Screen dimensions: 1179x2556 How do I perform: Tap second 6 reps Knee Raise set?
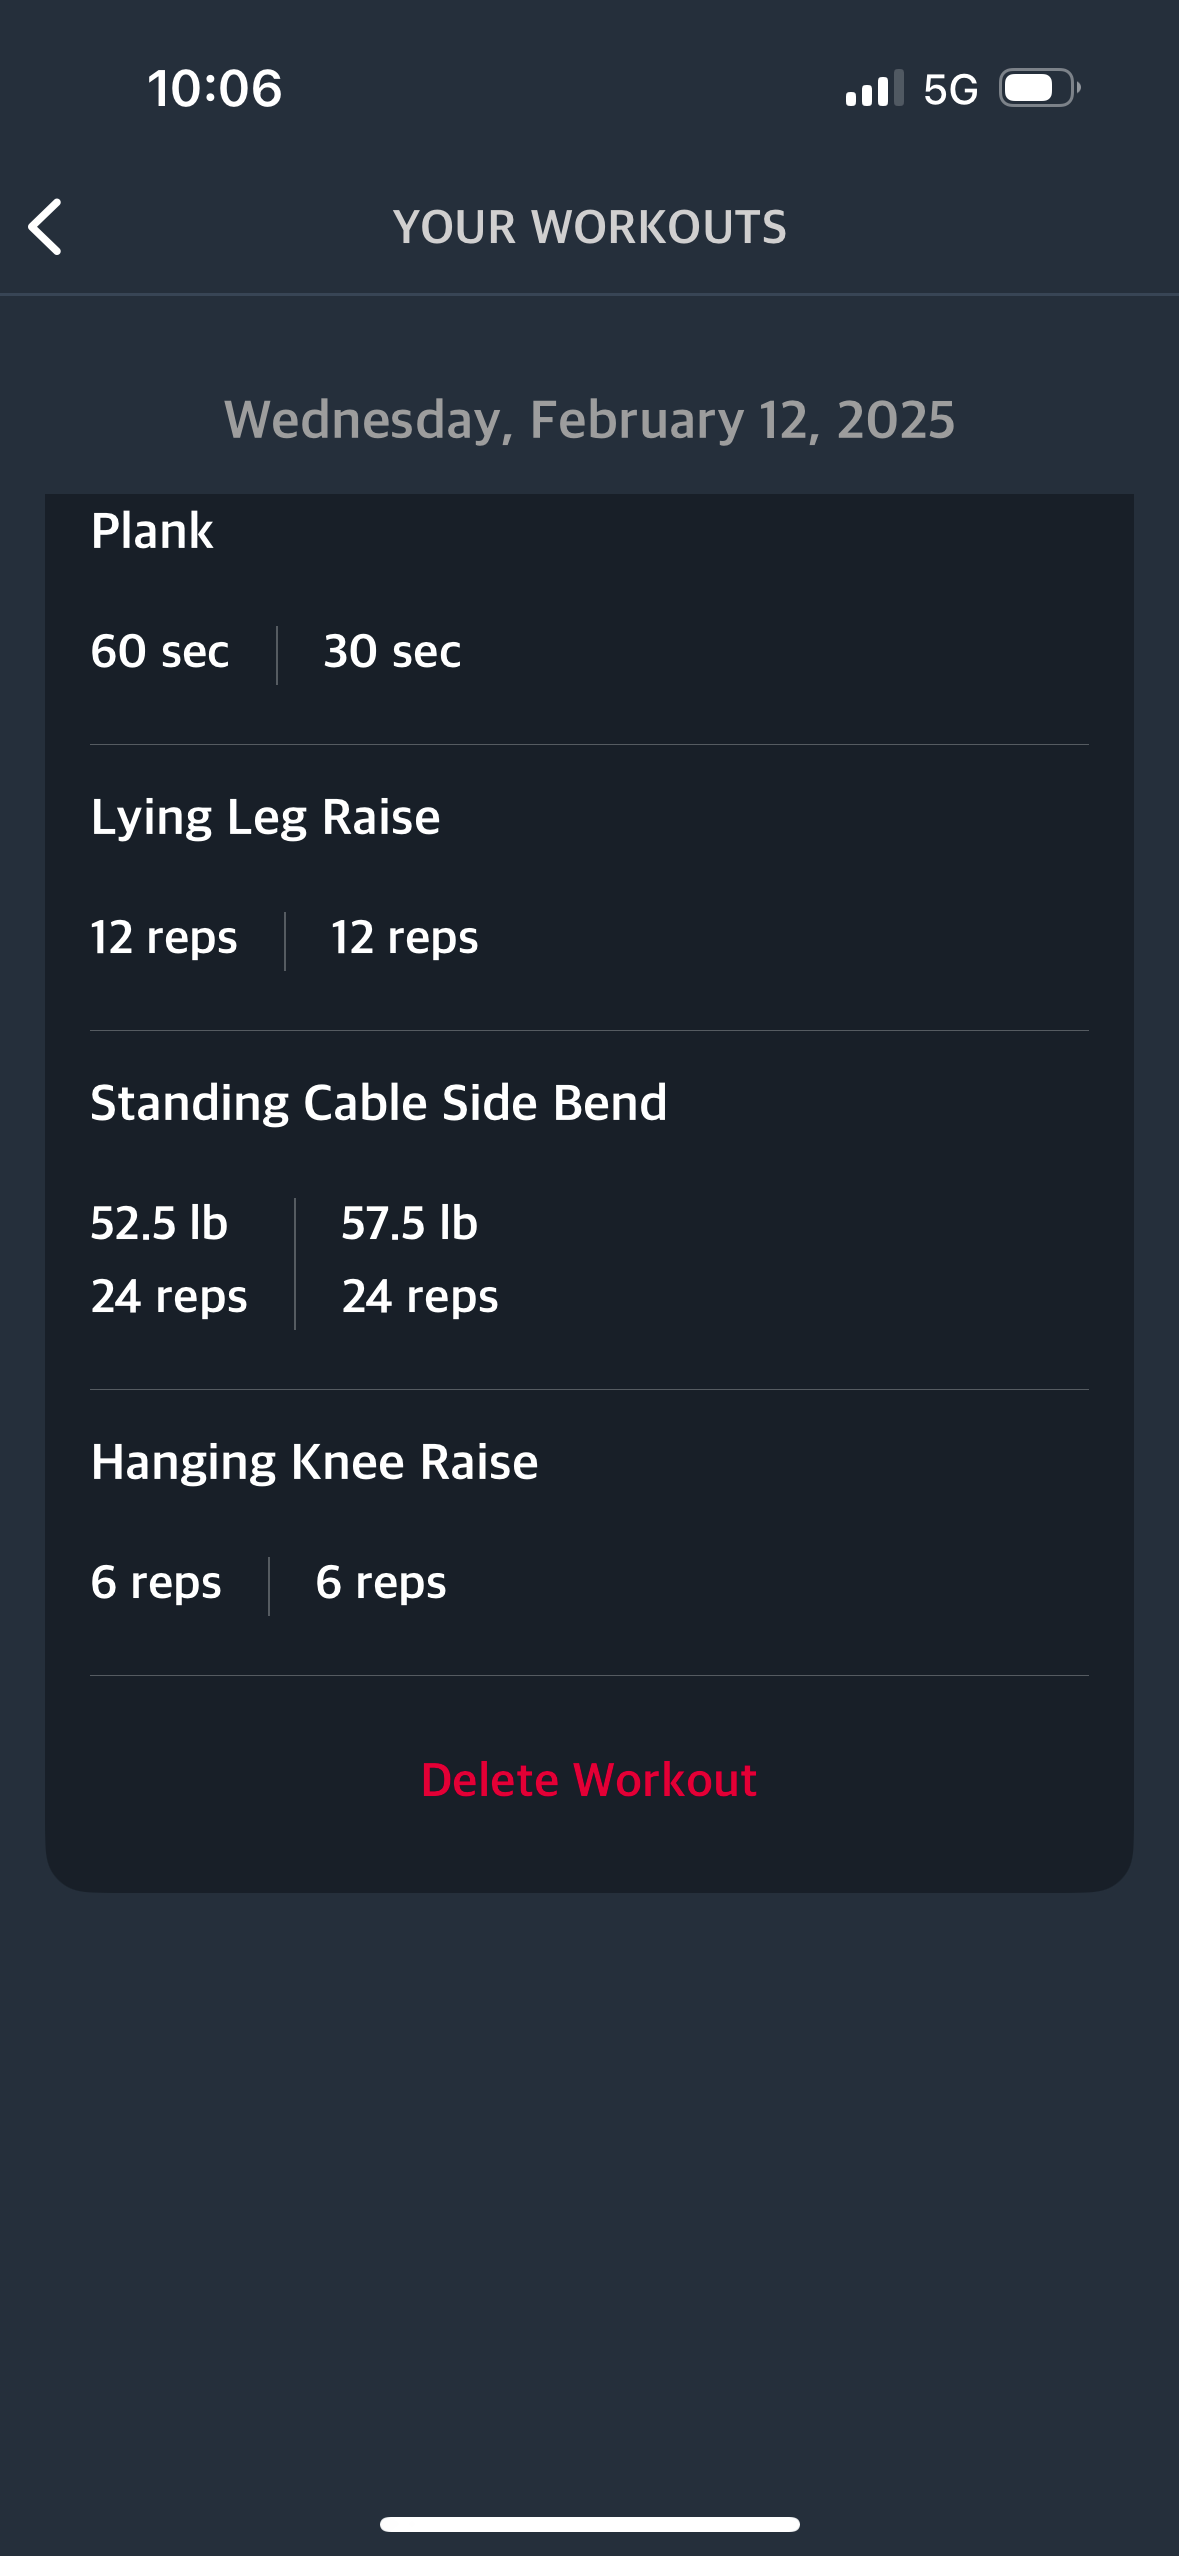tap(381, 1584)
